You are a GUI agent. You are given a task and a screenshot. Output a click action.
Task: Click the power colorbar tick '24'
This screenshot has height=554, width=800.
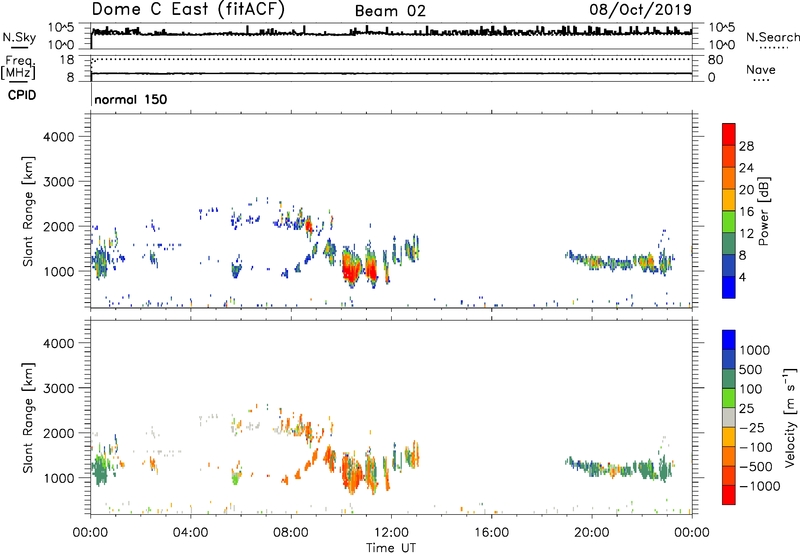tap(746, 168)
